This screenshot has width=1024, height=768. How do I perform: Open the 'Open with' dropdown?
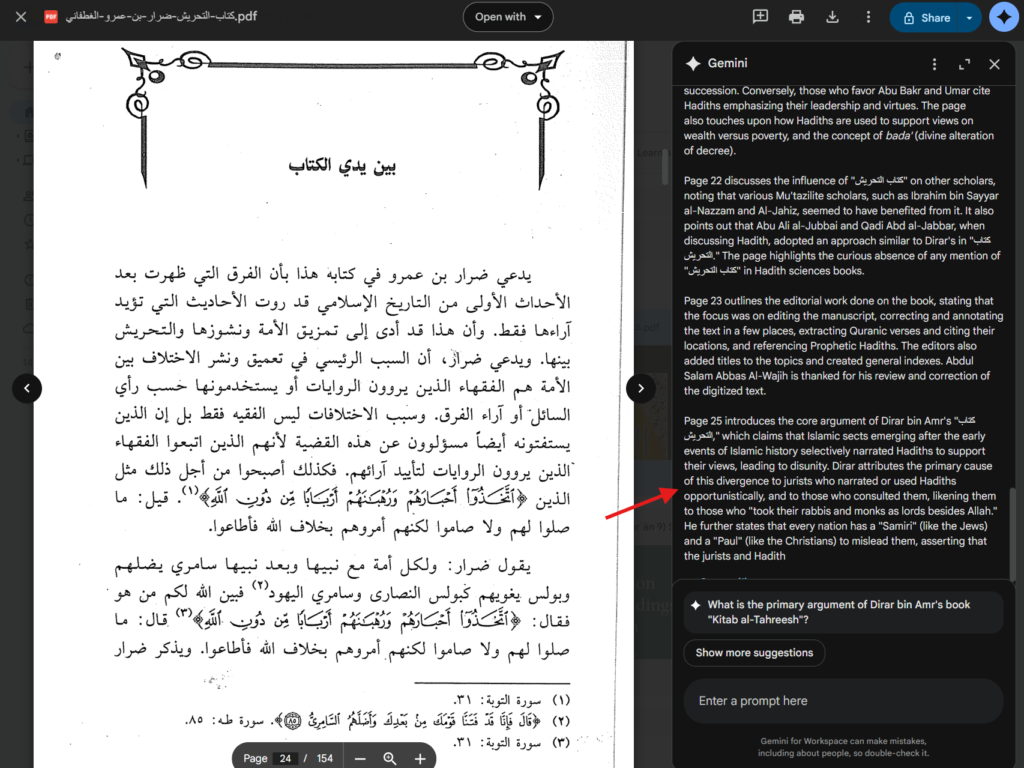[508, 17]
